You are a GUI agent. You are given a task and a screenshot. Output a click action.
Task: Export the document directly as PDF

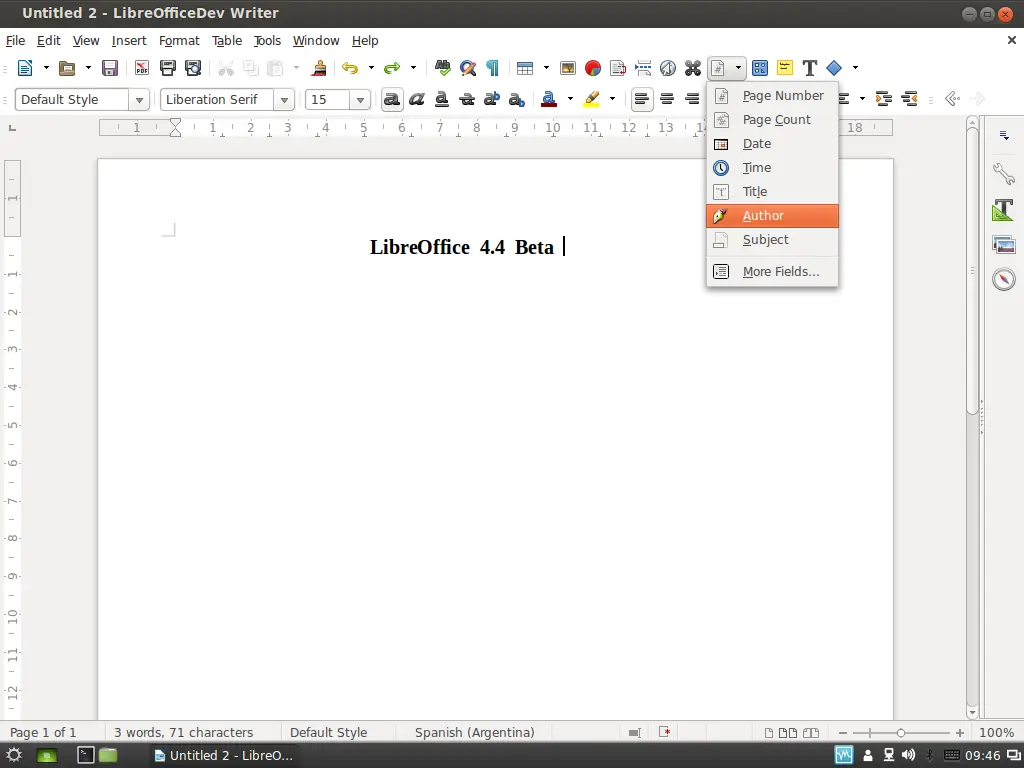point(142,68)
